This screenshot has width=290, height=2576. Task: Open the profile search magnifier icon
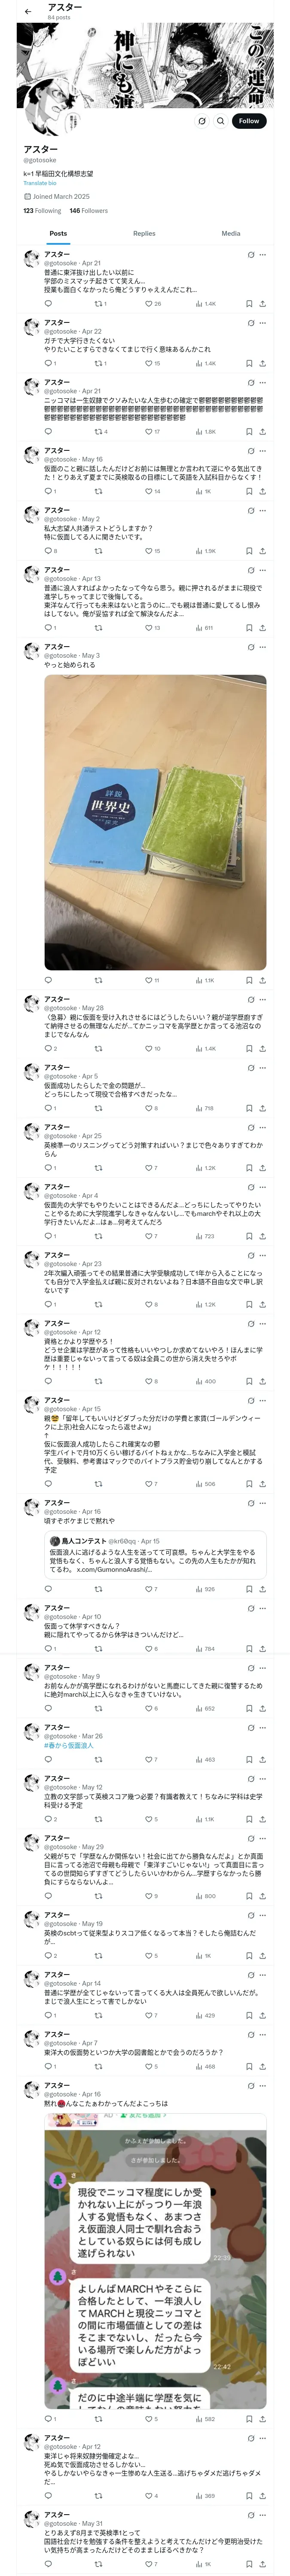(220, 121)
